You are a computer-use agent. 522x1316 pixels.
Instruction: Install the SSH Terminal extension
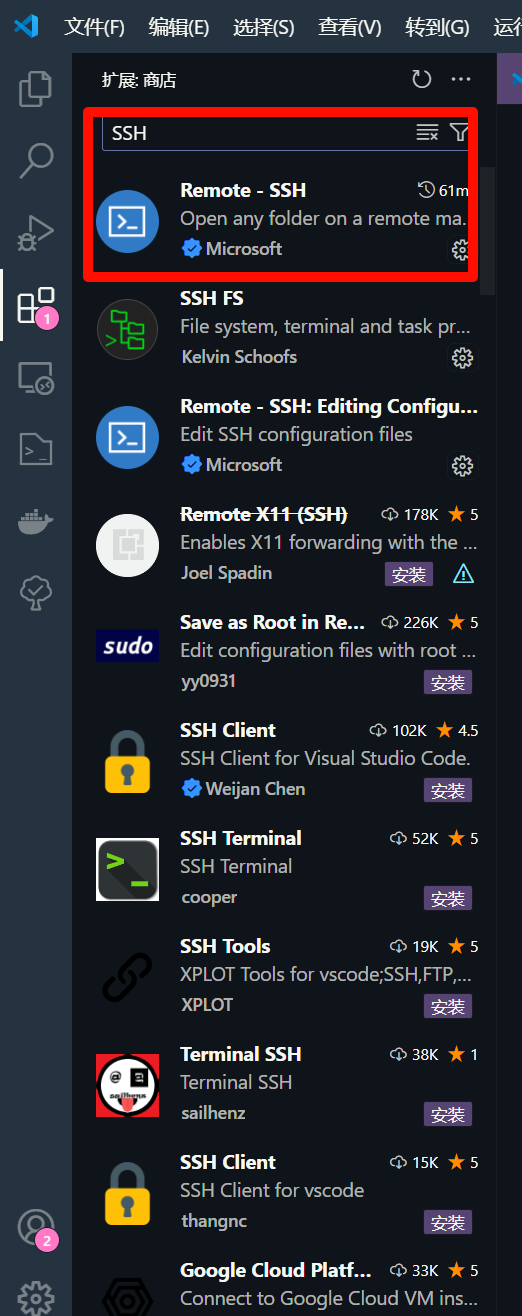[448, 898]
